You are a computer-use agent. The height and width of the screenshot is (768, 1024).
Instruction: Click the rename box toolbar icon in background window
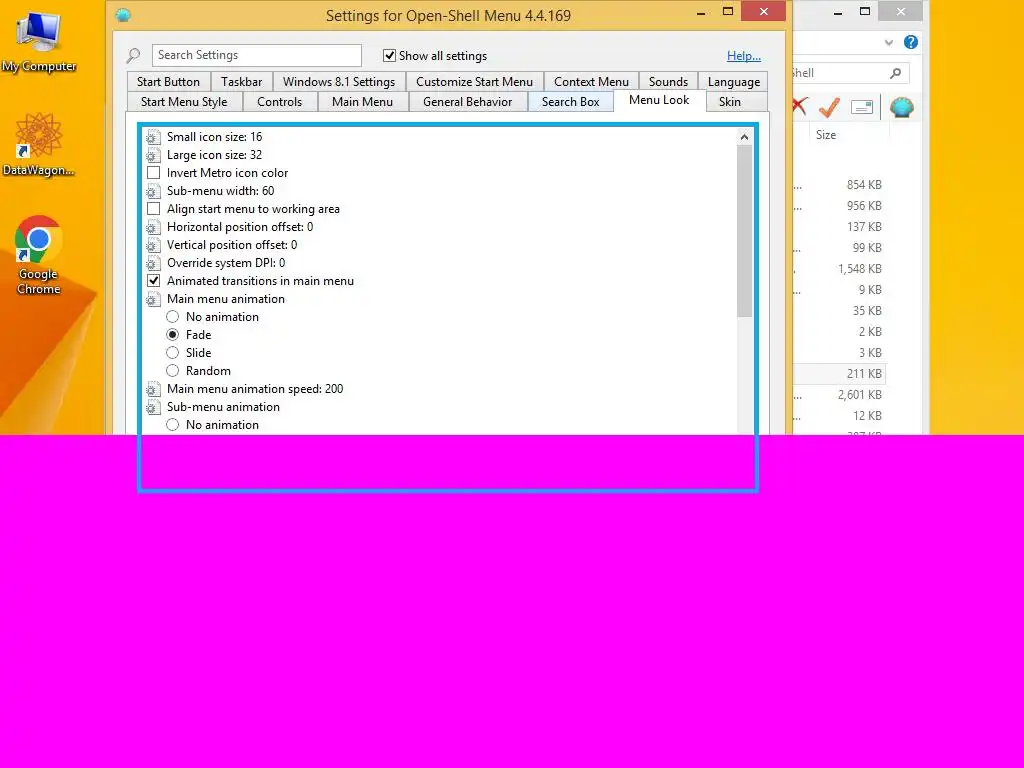[862, 107]
